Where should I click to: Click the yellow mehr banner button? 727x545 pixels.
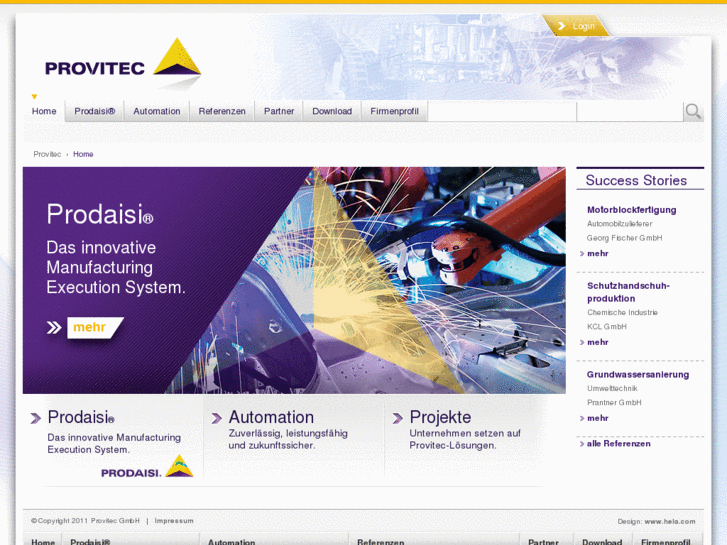pyautogui.click(x=95, y=327)
